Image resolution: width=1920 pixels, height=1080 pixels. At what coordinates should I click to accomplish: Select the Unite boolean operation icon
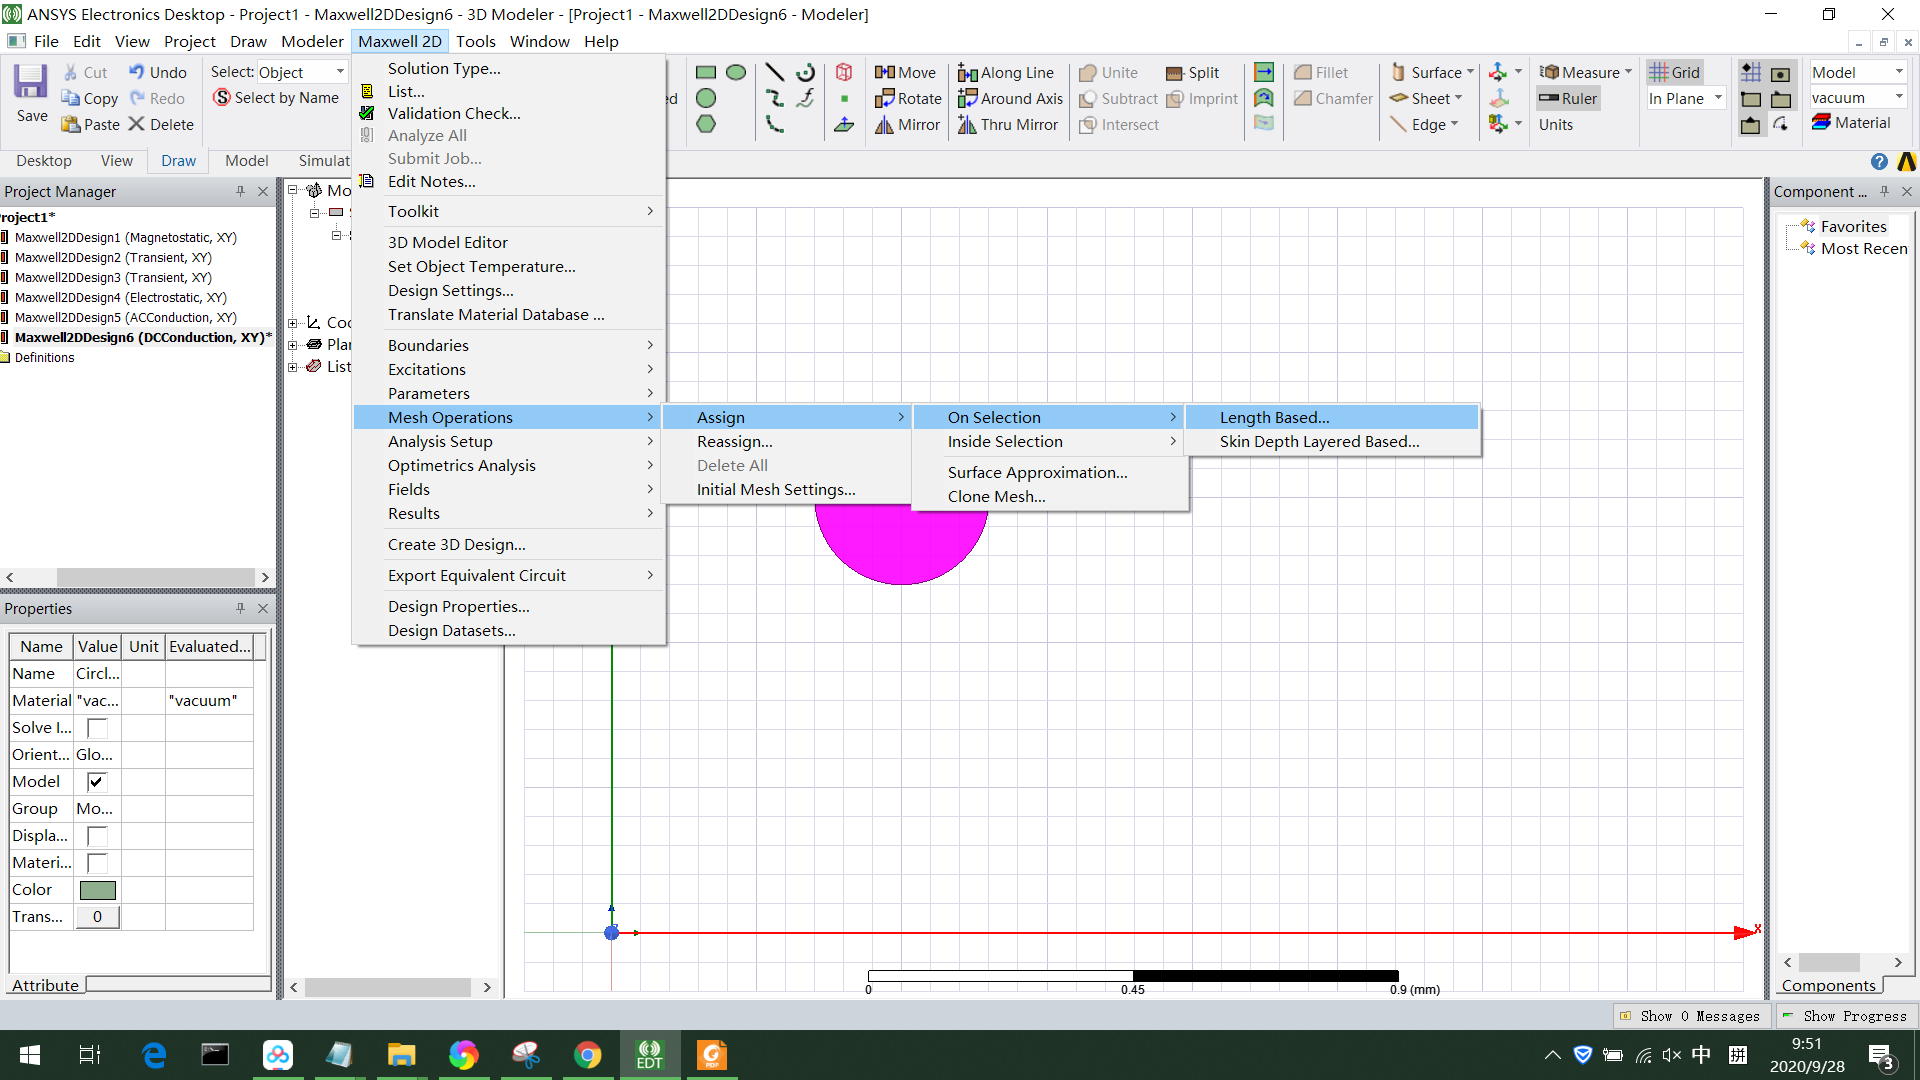tap(1108, 72)
